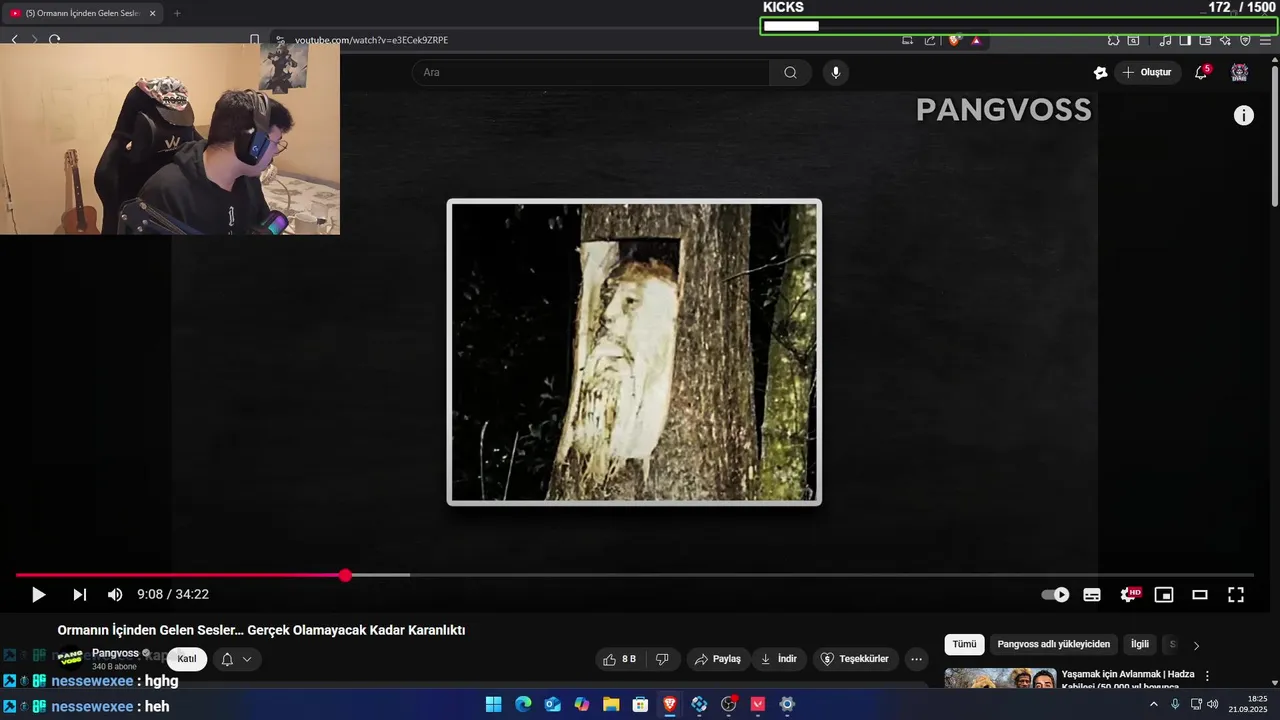Open the more actions ellipsis menu
The image size is (1280, 720).
[916, 659]
